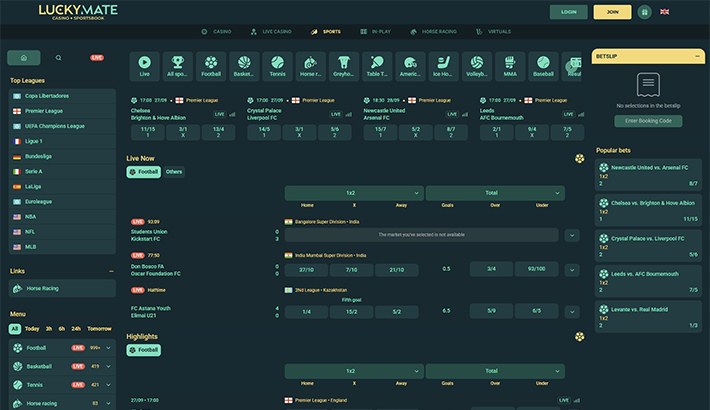
Task: Open the Tennis sport category
Action: point(277,66)
